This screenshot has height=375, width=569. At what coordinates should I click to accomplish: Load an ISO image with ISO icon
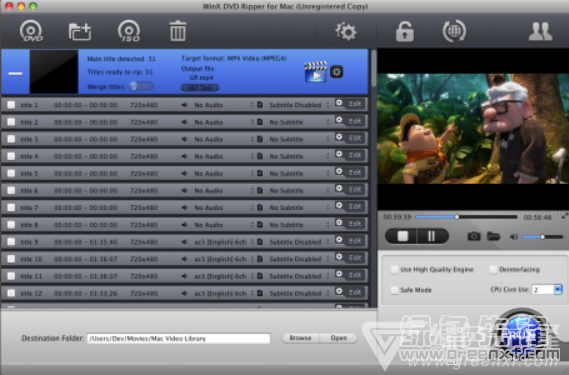[x=129, y=31]
